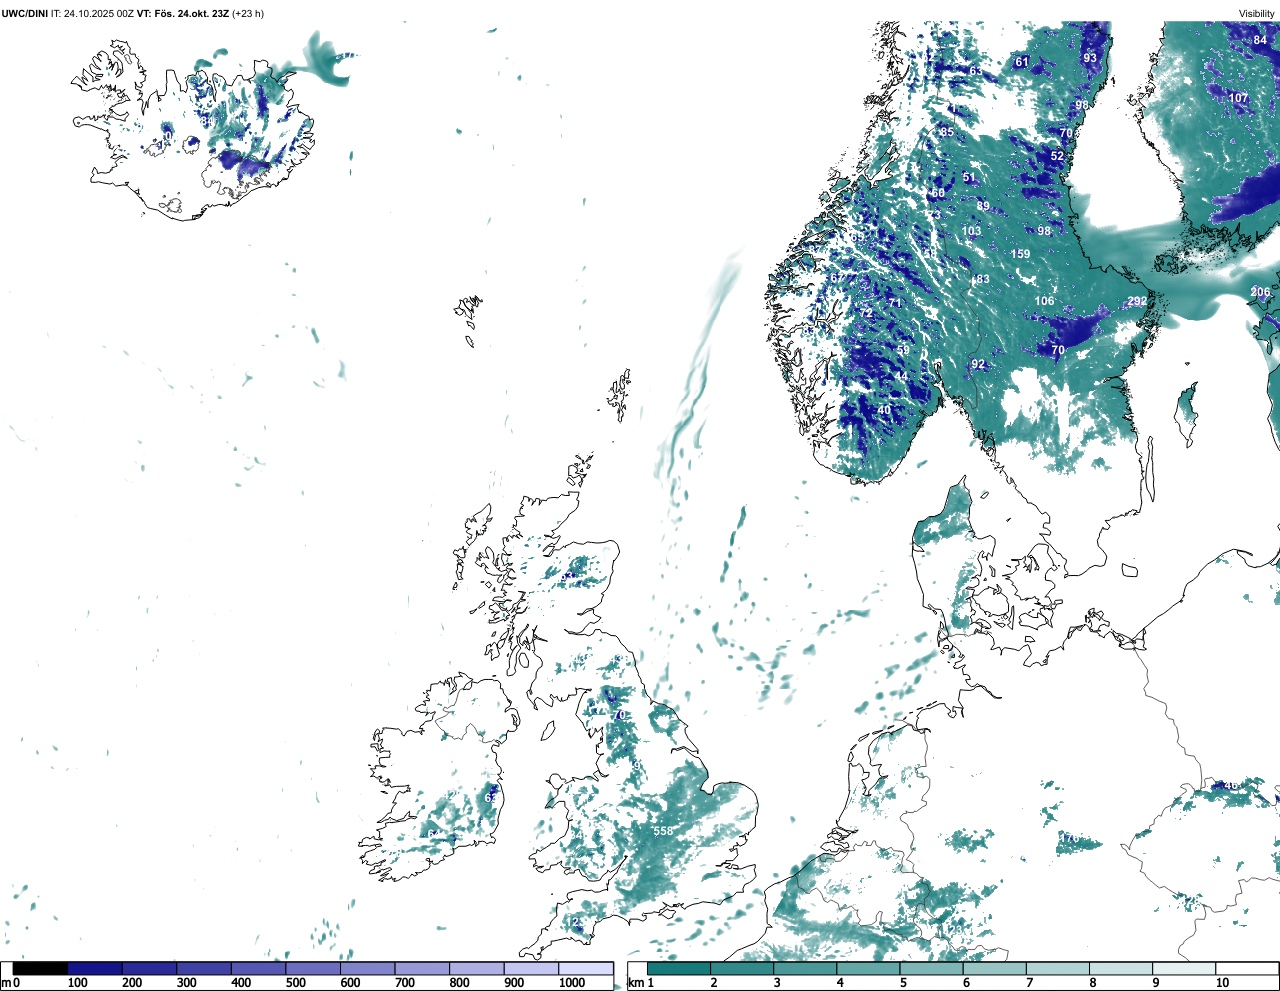Click the '60' value in central Norway
The height and width of the screenshot is (991, 1280).
coord(938,193)
